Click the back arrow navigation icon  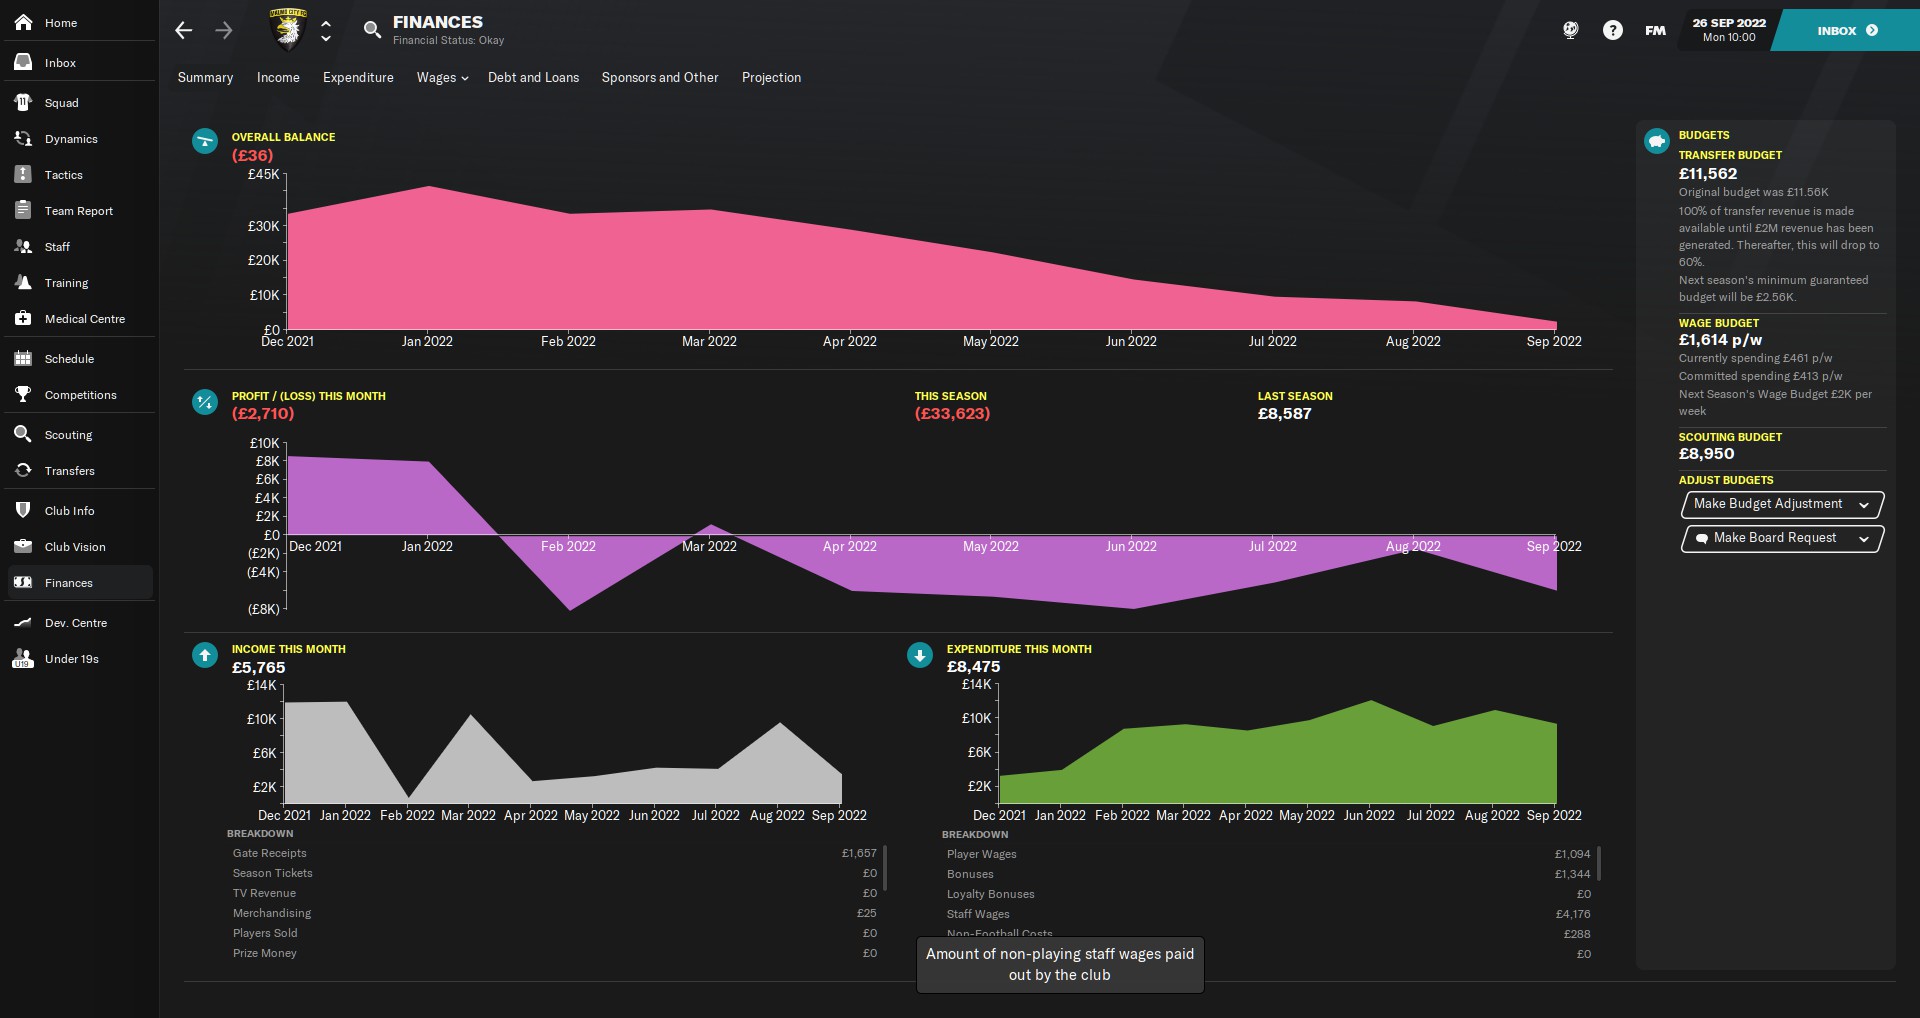click(x=183, y=31)
